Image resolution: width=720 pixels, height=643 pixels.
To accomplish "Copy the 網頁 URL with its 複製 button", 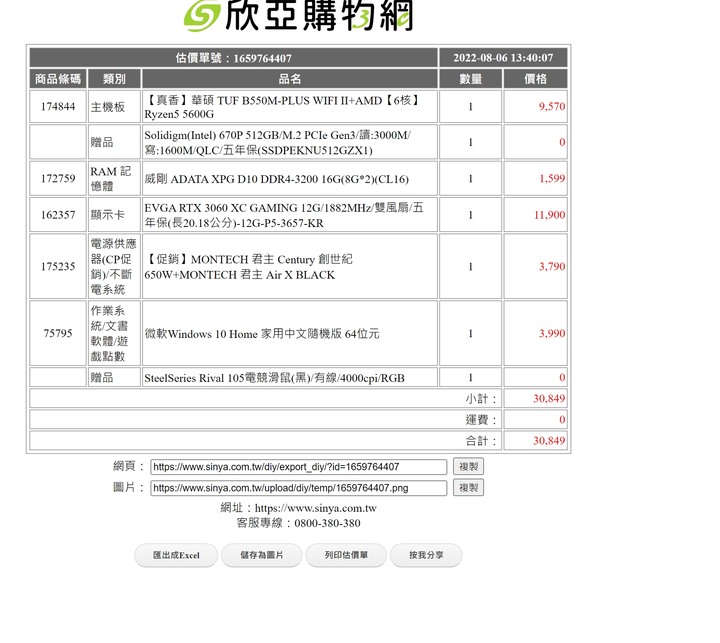I will (468, 467).
